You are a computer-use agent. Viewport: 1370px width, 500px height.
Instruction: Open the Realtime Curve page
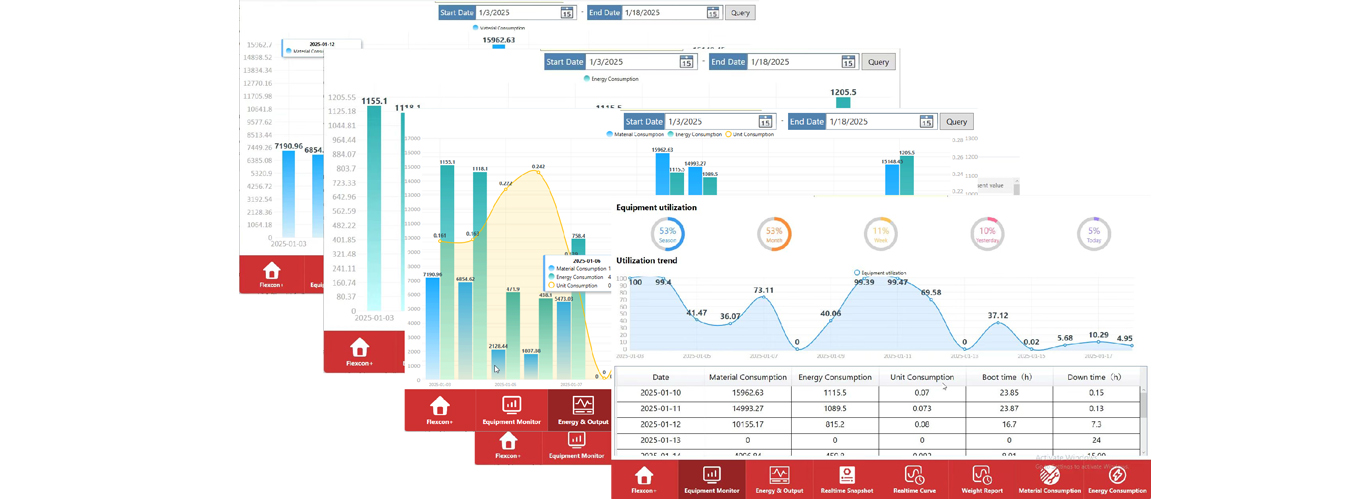pos(913,479)
